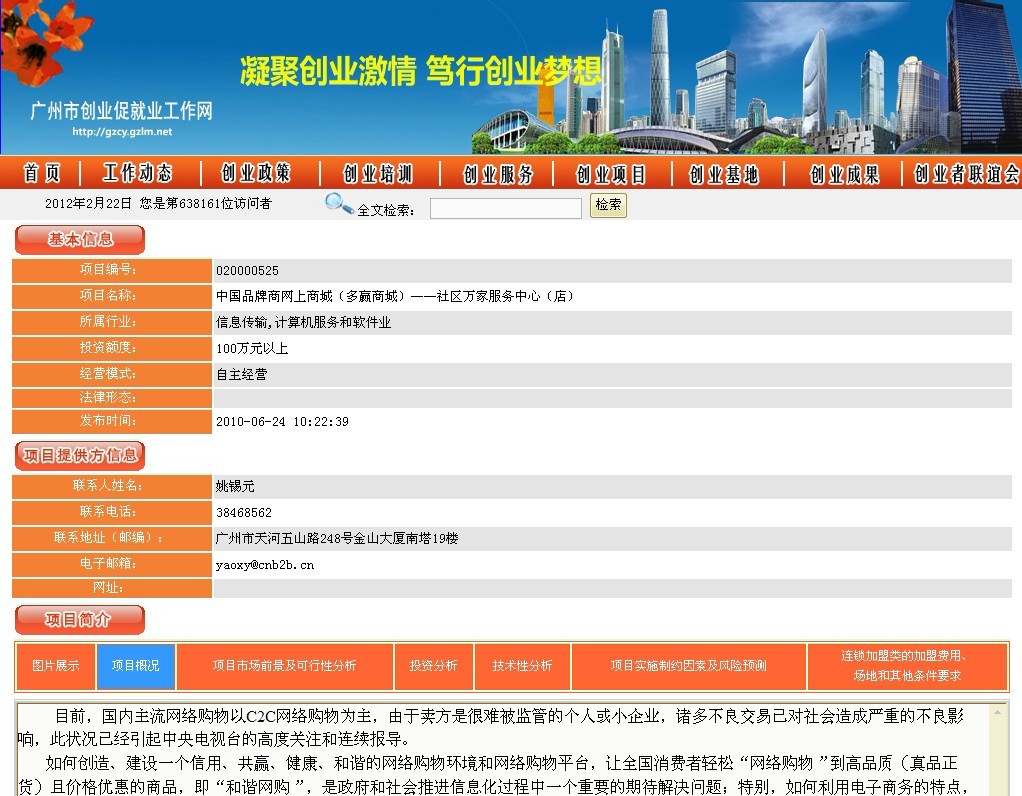Click the magnifying glass search icon
This screenshot has width=1022, height=796.
pos(338,204)
